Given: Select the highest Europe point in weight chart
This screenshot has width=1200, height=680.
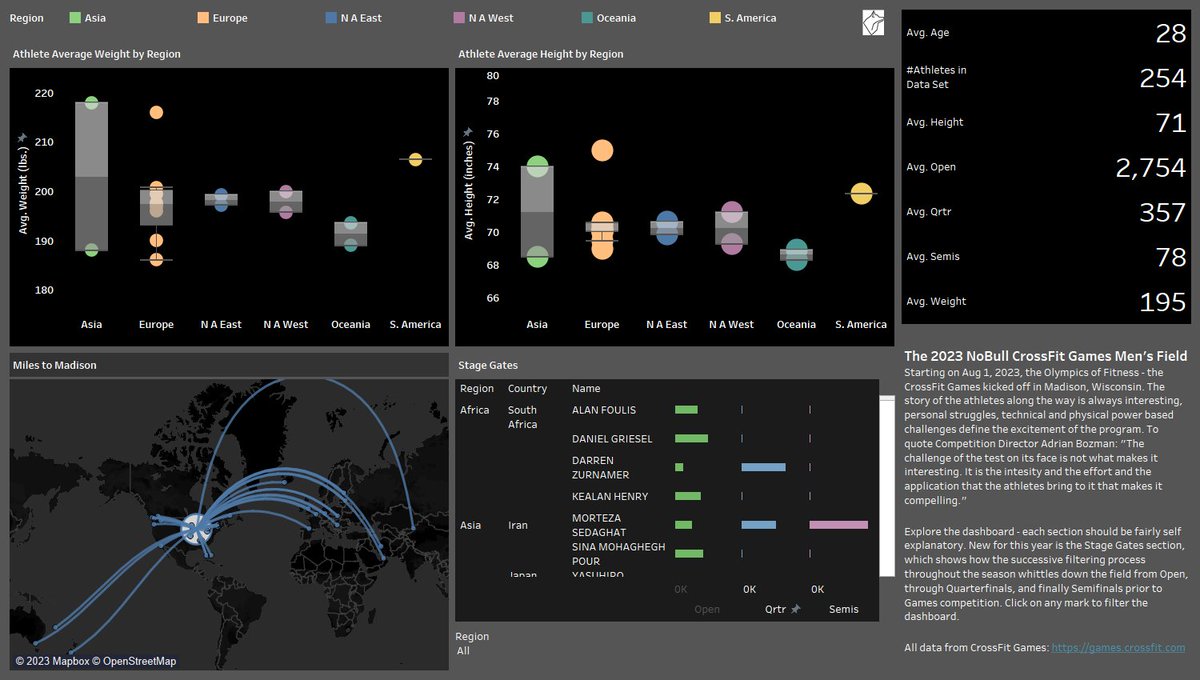Looking at the screenshot, I should coord(156,112).
